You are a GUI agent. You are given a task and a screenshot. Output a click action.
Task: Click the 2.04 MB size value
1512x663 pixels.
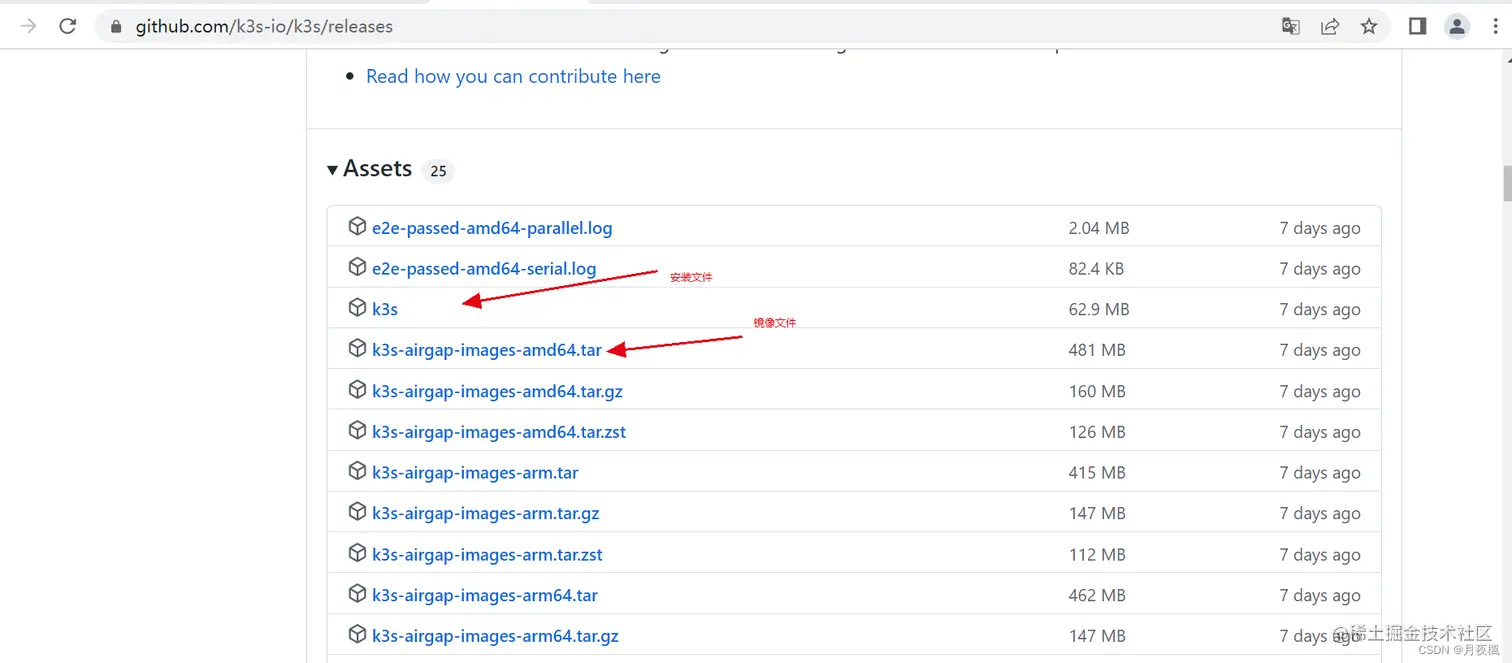[x=1099, y=228]
